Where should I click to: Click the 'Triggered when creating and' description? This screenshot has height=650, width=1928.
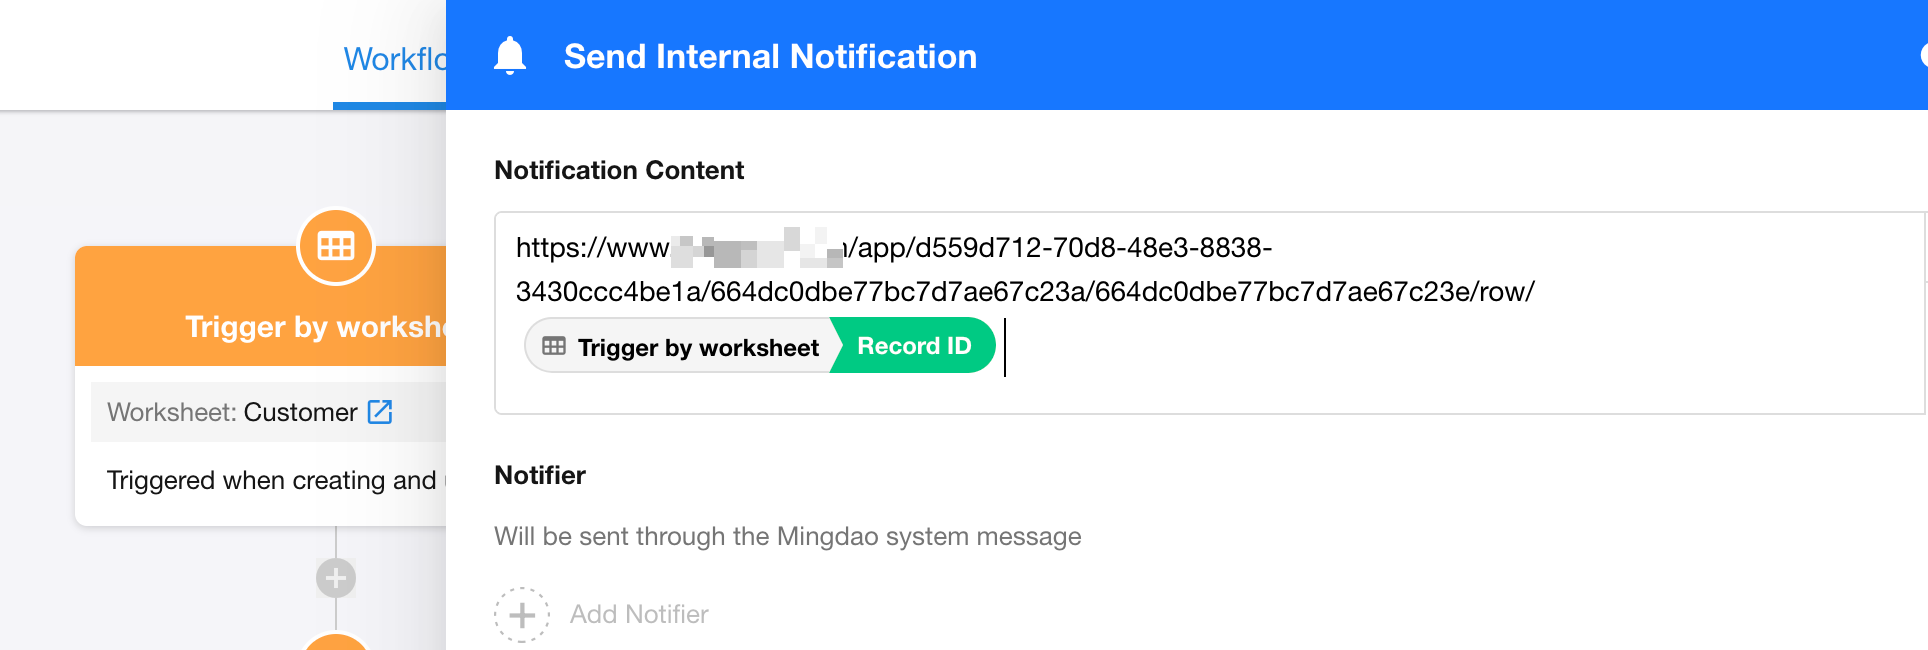coord(272,481)
